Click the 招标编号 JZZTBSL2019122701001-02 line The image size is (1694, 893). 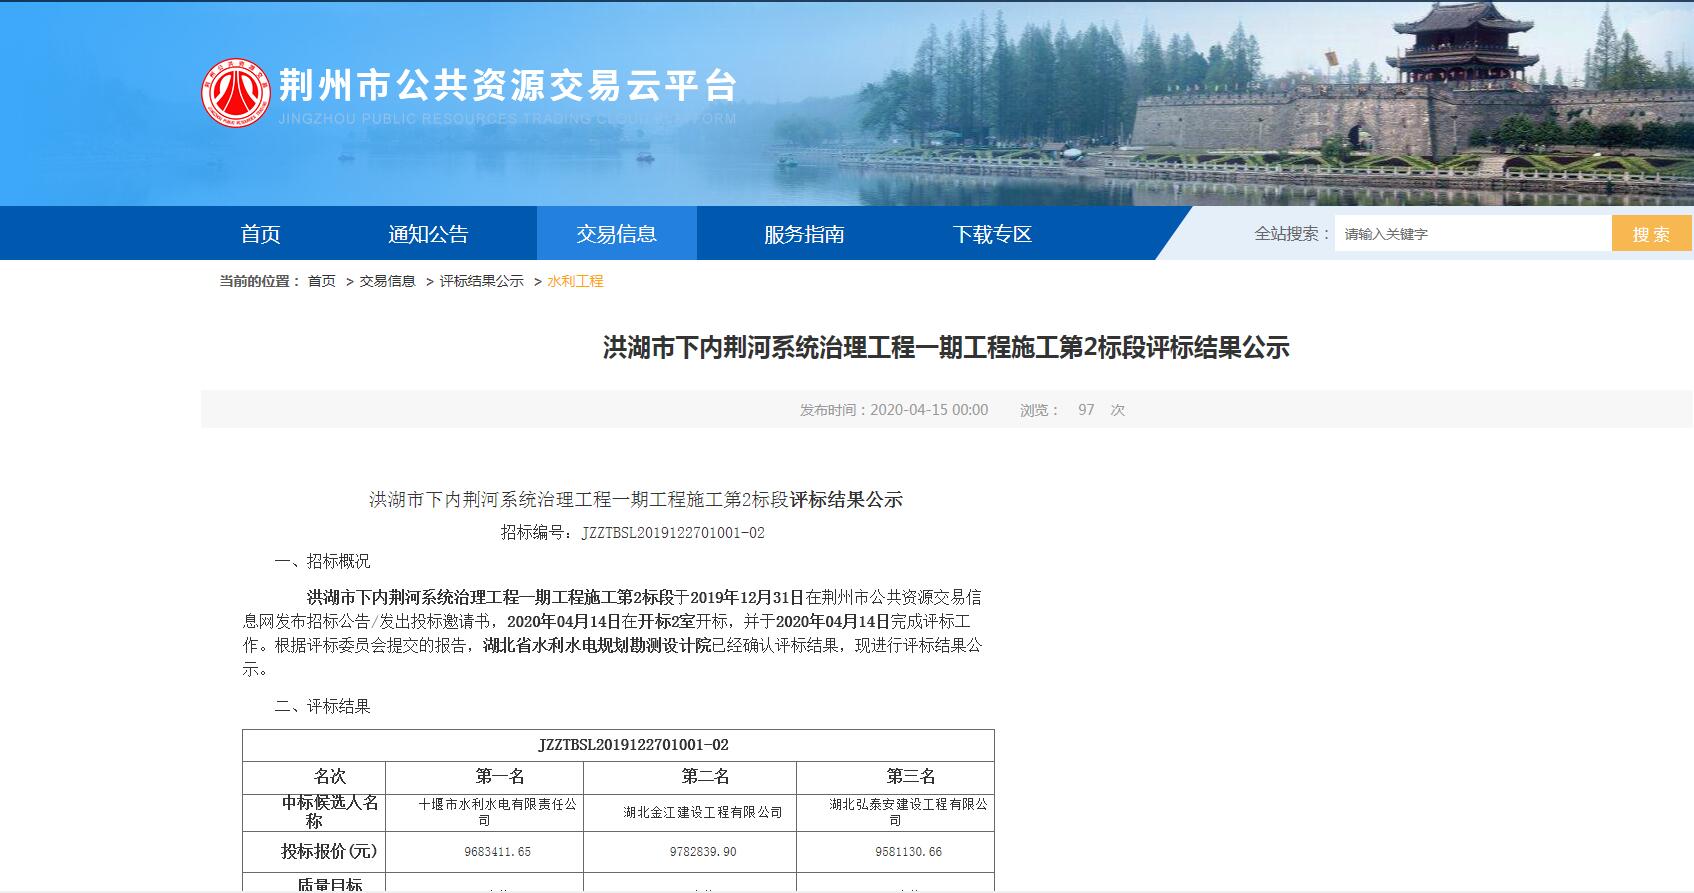tap(632, 533)
